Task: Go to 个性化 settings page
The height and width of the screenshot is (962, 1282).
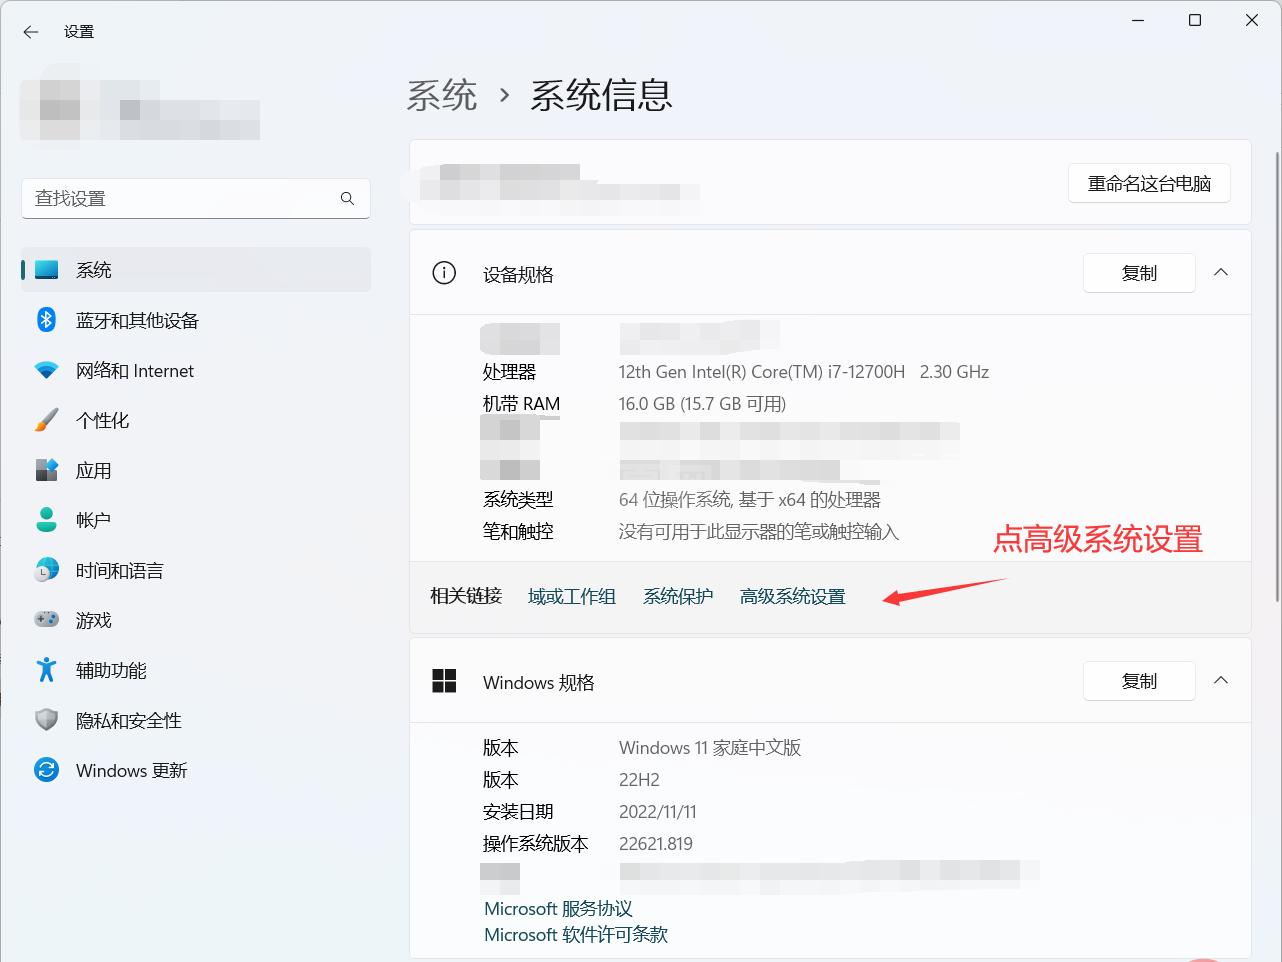Action: tap(196, 420)
